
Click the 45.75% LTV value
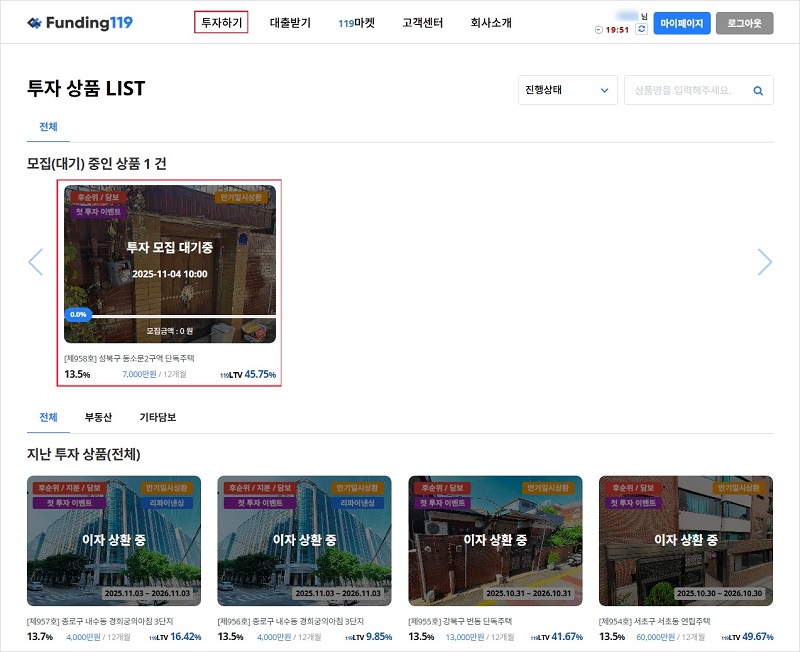[x=260, y=374]
